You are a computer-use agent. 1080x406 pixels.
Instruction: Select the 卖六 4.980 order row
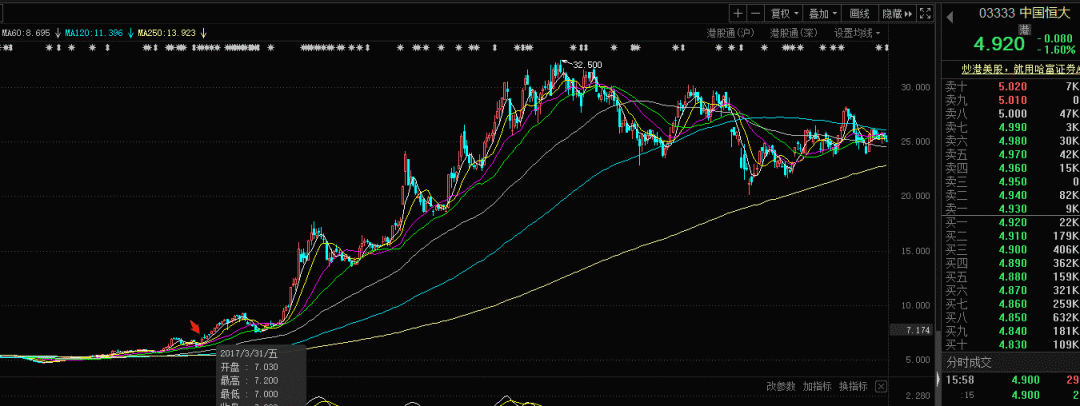pos(1011,141)
